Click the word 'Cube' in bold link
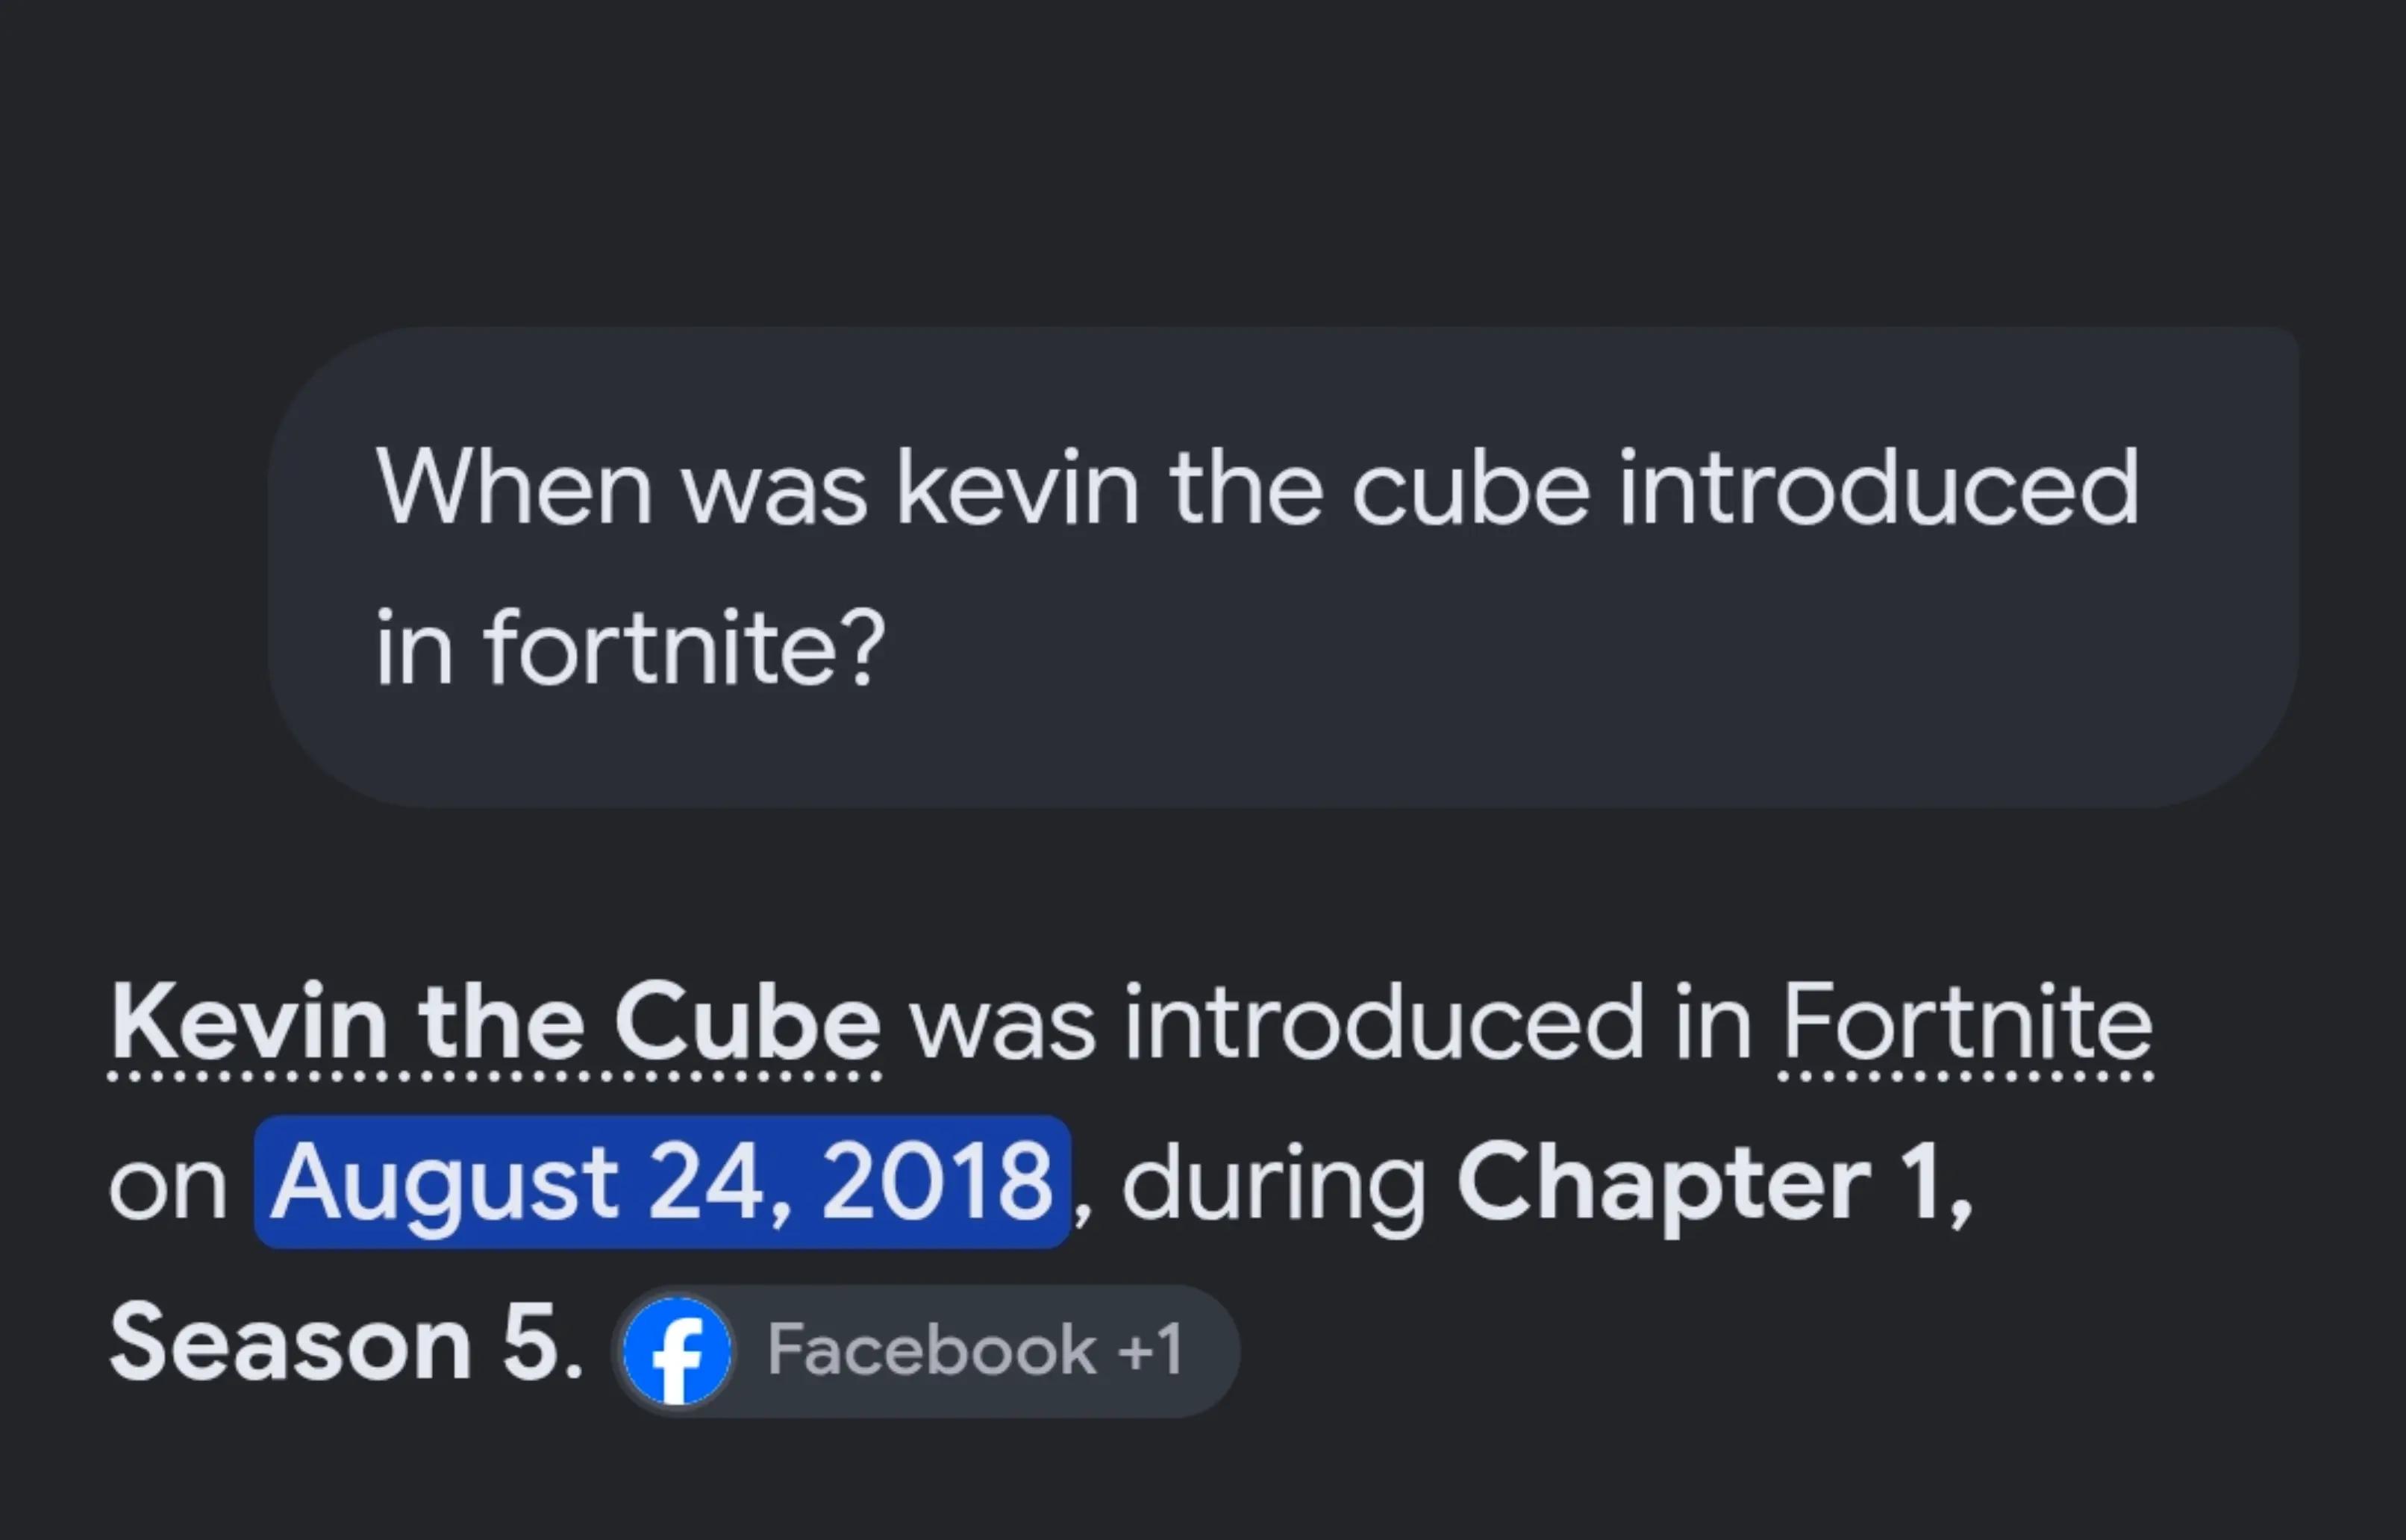Viewport: 2406px width, 1540px height. [x=747, y=1023]
